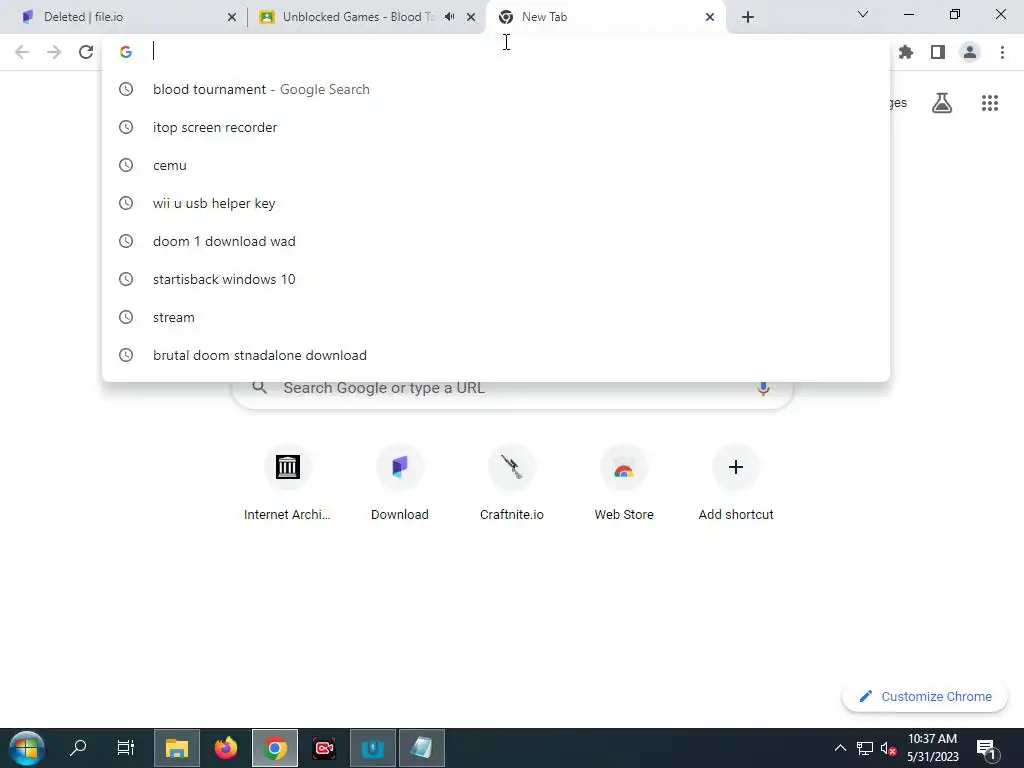Click the Customize Chrome button

pos(925,697)
